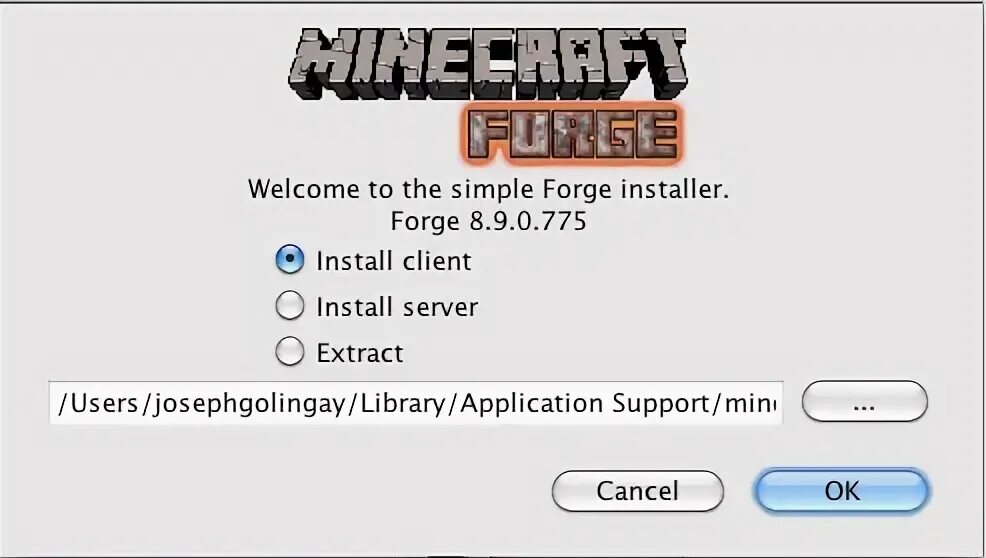The width and height of the screenshot is (986, 558).
Task: Choose the Install server radio option
Action: [290, 306]
